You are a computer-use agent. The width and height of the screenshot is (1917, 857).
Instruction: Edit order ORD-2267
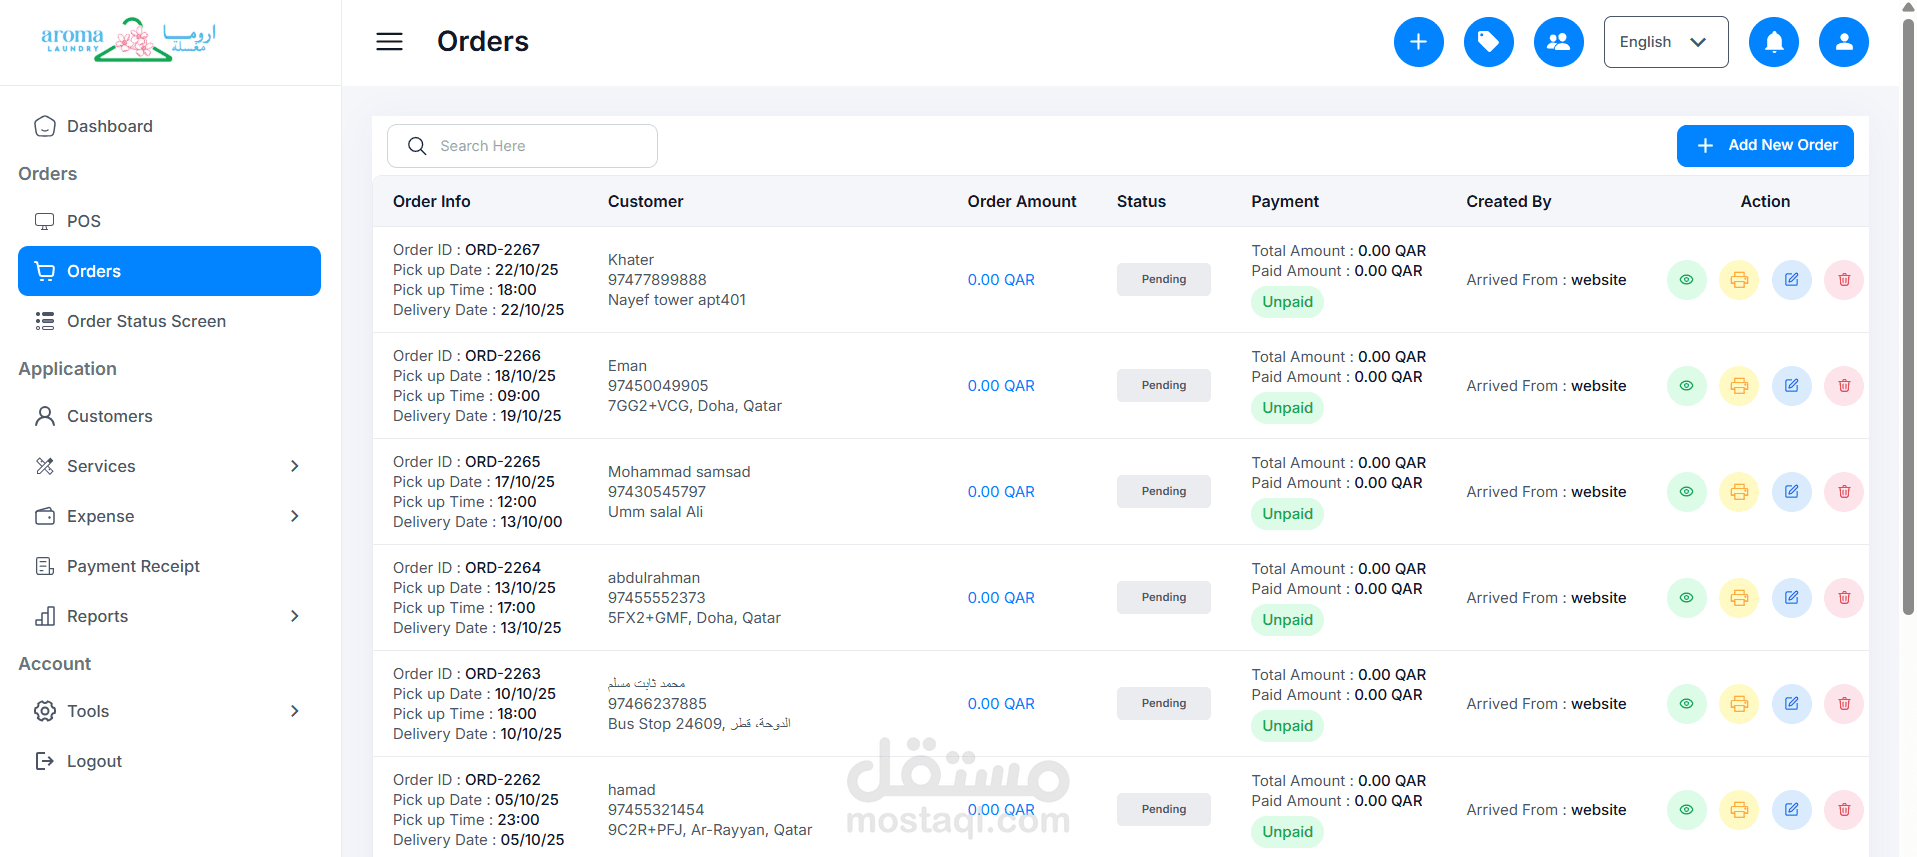click(x=1792, y=280)
